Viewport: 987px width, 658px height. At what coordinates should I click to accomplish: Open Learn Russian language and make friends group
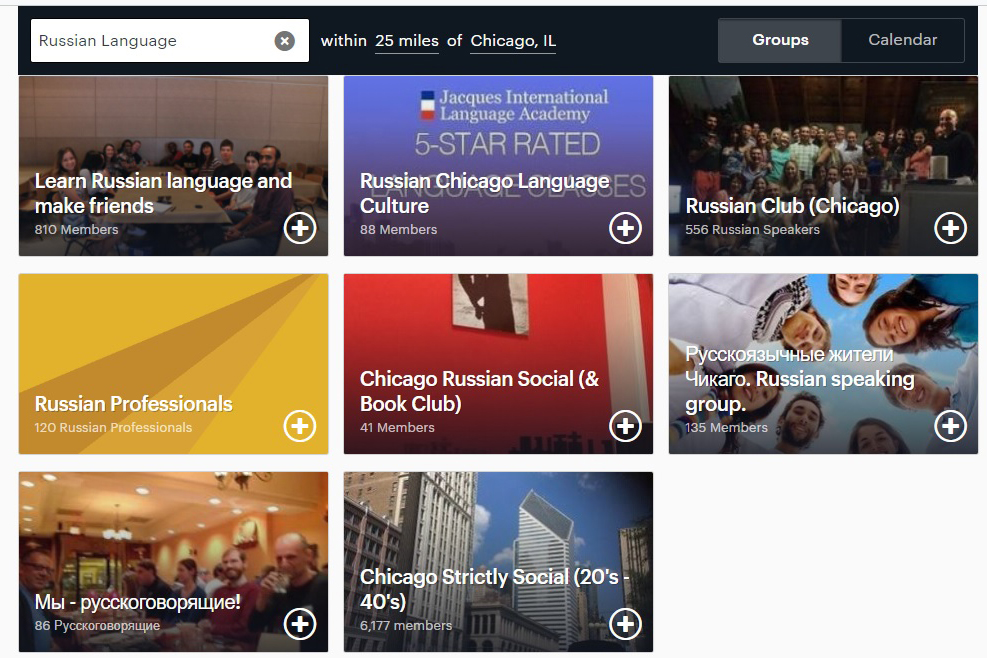tap(163, 193)
